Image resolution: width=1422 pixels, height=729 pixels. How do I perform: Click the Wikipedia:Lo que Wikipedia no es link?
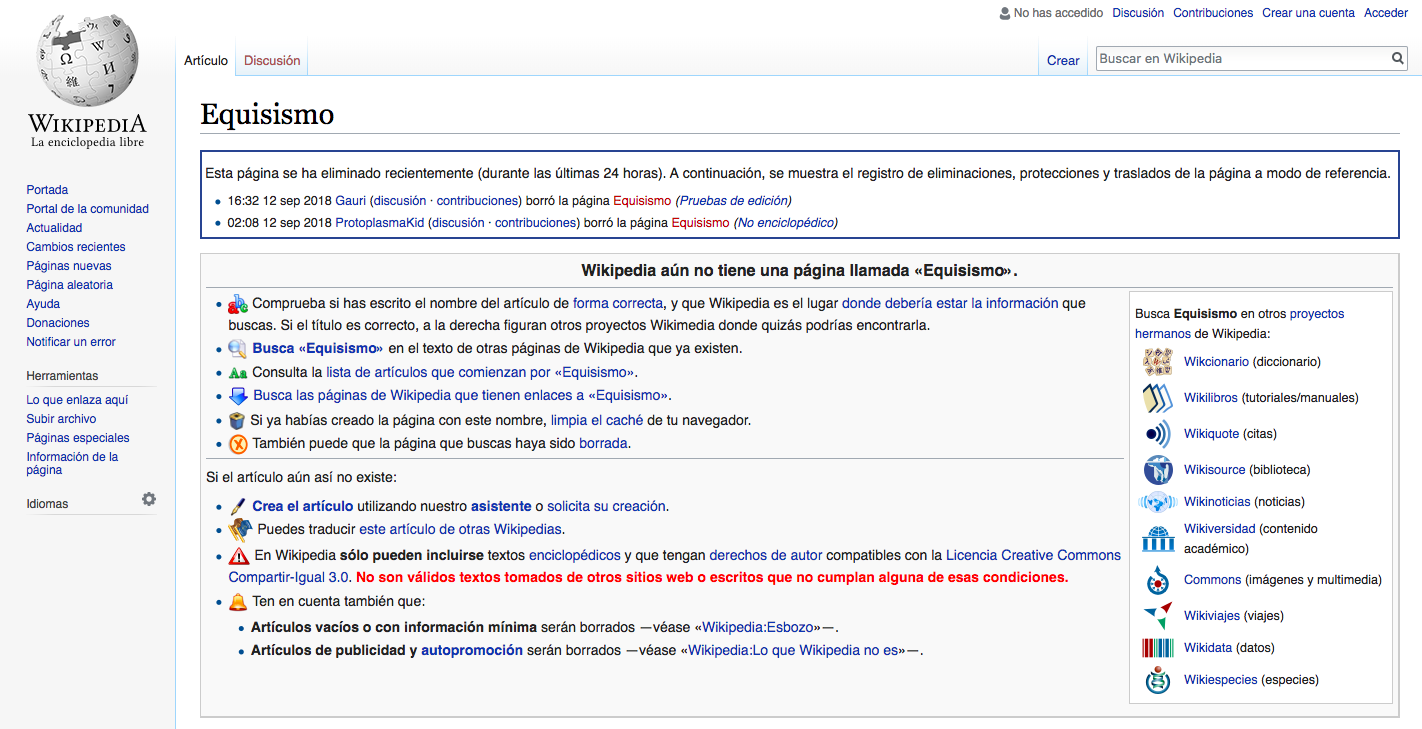click(793, 650)
